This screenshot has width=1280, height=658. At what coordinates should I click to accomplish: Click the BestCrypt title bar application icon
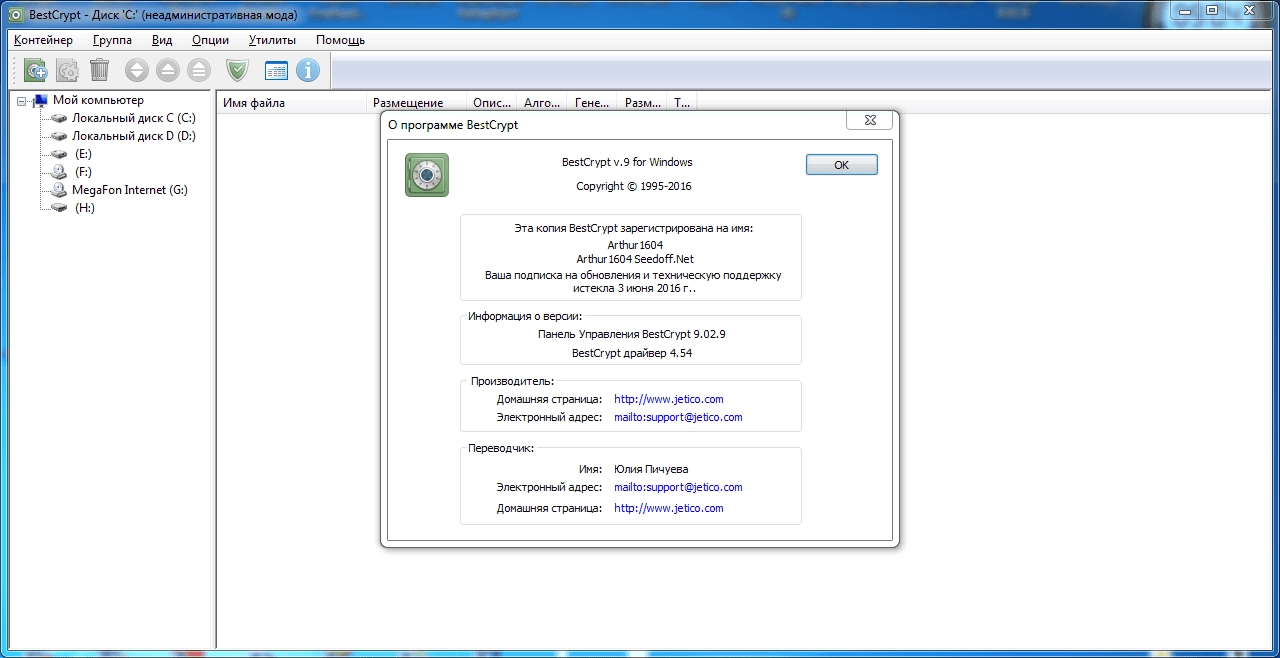tap(16, 15)
